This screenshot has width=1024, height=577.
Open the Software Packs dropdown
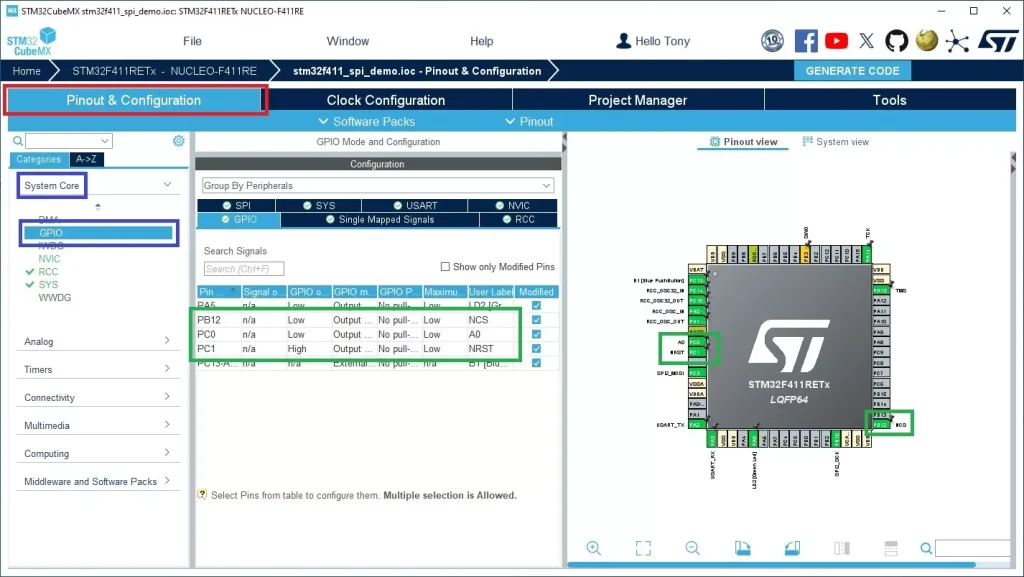(x=365, y=121)
